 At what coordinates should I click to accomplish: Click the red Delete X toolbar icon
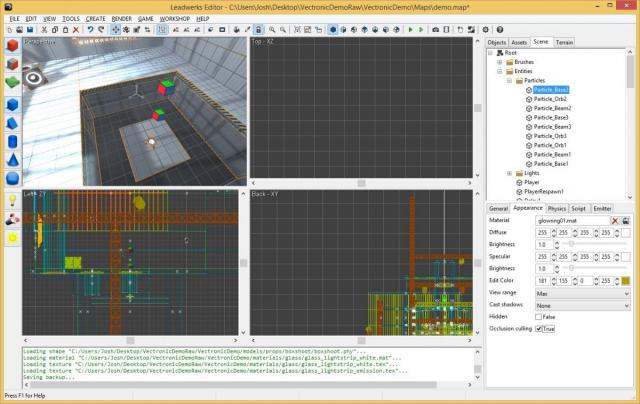(x=78, y=30)
